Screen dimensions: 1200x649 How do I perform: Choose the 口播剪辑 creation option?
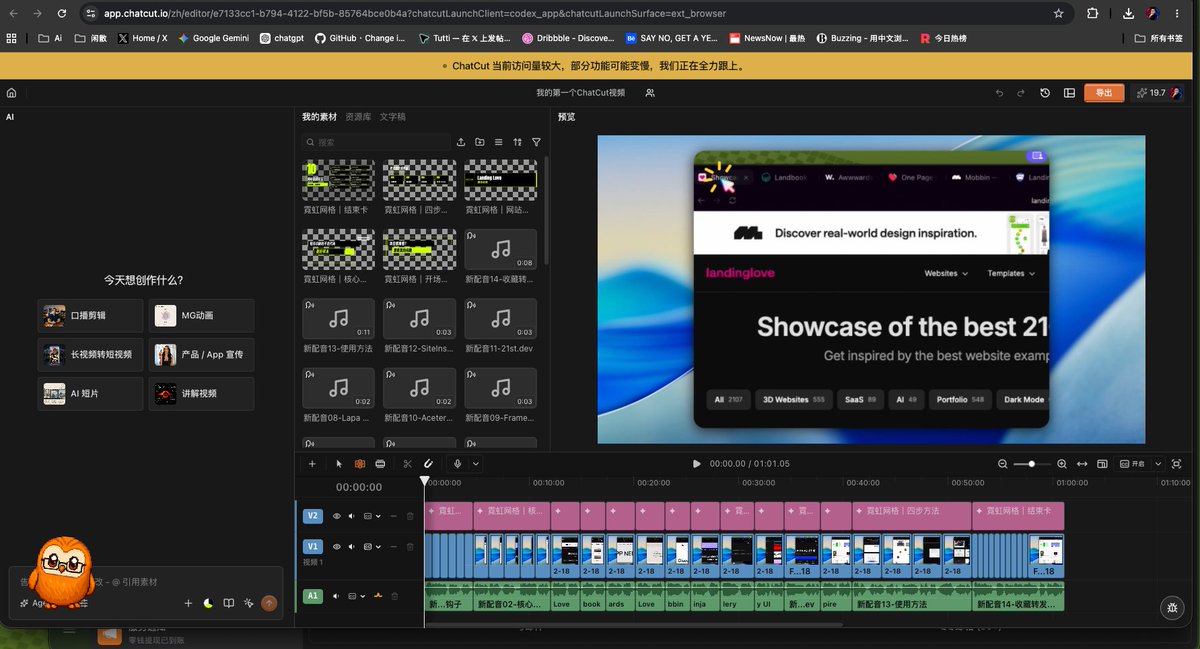91,316
